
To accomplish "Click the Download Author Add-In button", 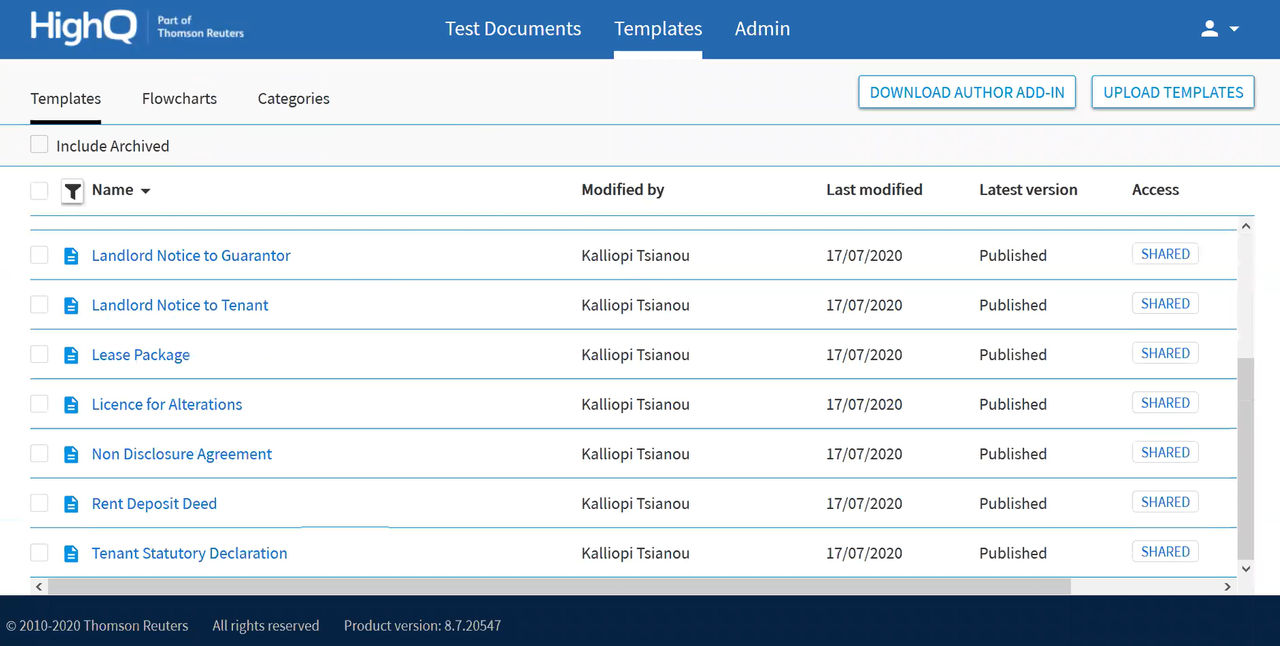I will pyautogui.click(x=967, y=92).
